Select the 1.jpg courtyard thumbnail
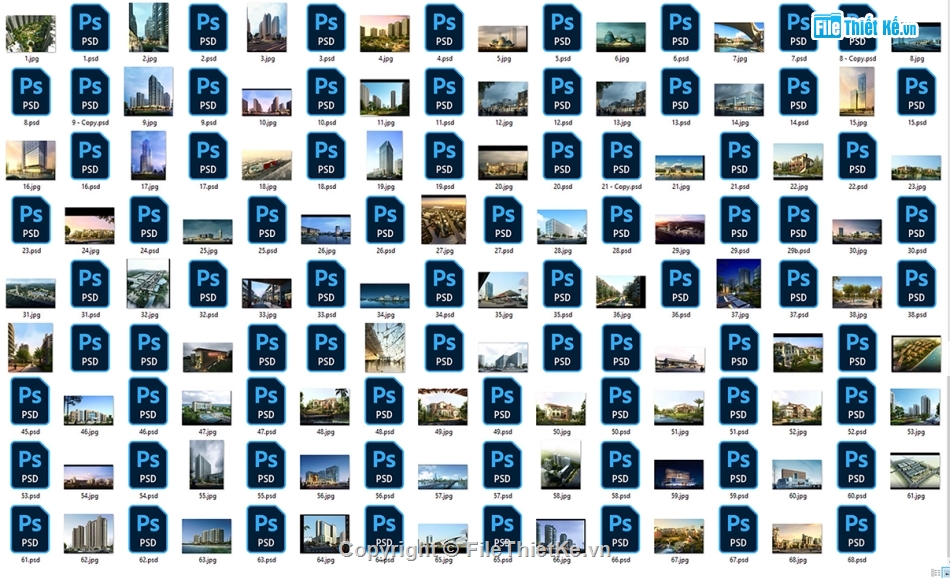 [31, 34]
